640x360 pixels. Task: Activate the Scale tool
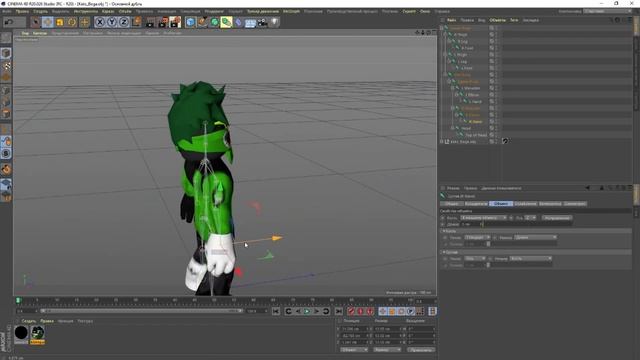click(x=60, y=22)
